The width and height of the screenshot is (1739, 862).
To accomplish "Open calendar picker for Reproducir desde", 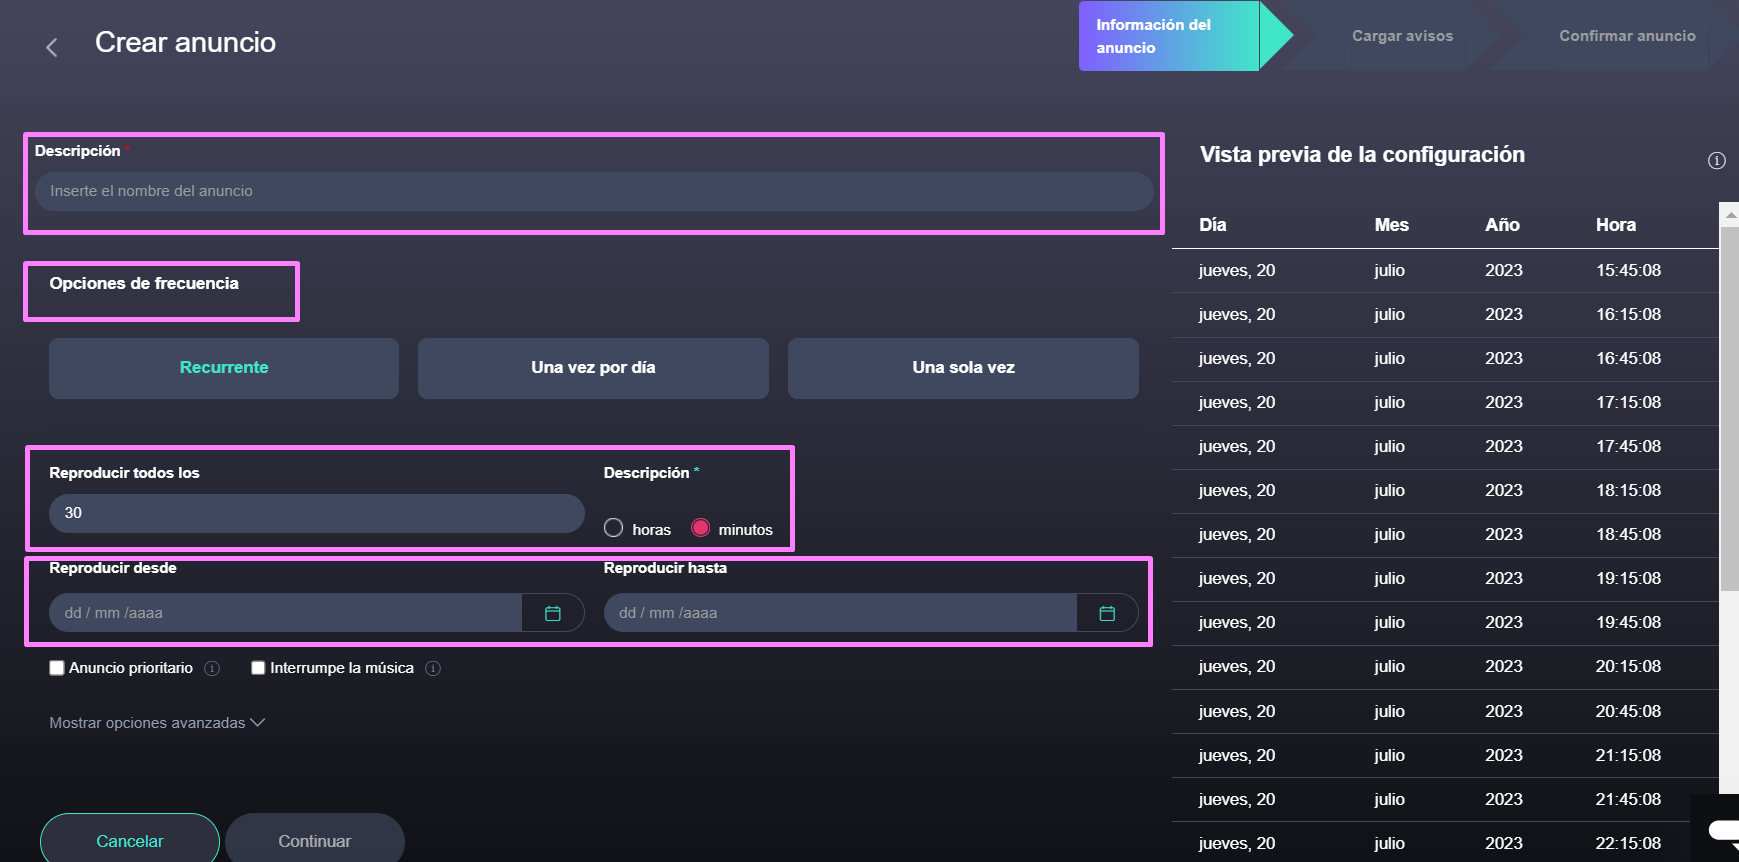I will (553, 613).
